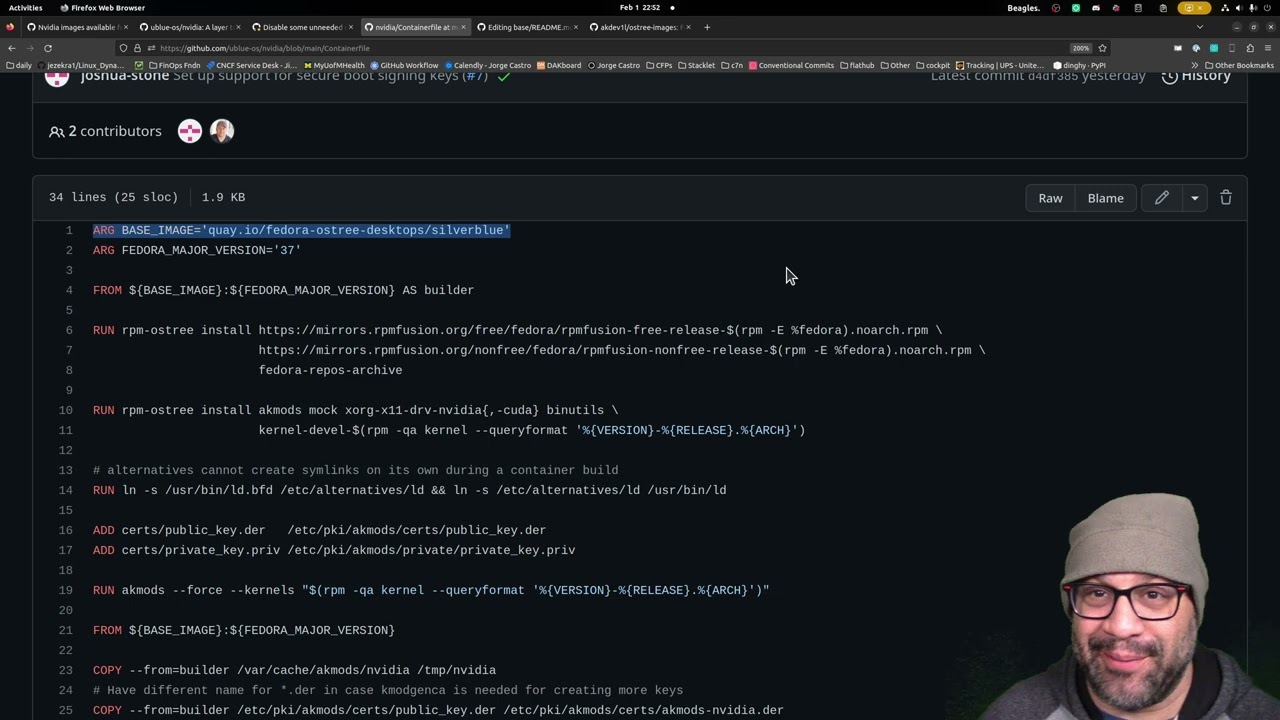Open the Other Bookmarks folder
The image size is (1280, 720).
1239,66
